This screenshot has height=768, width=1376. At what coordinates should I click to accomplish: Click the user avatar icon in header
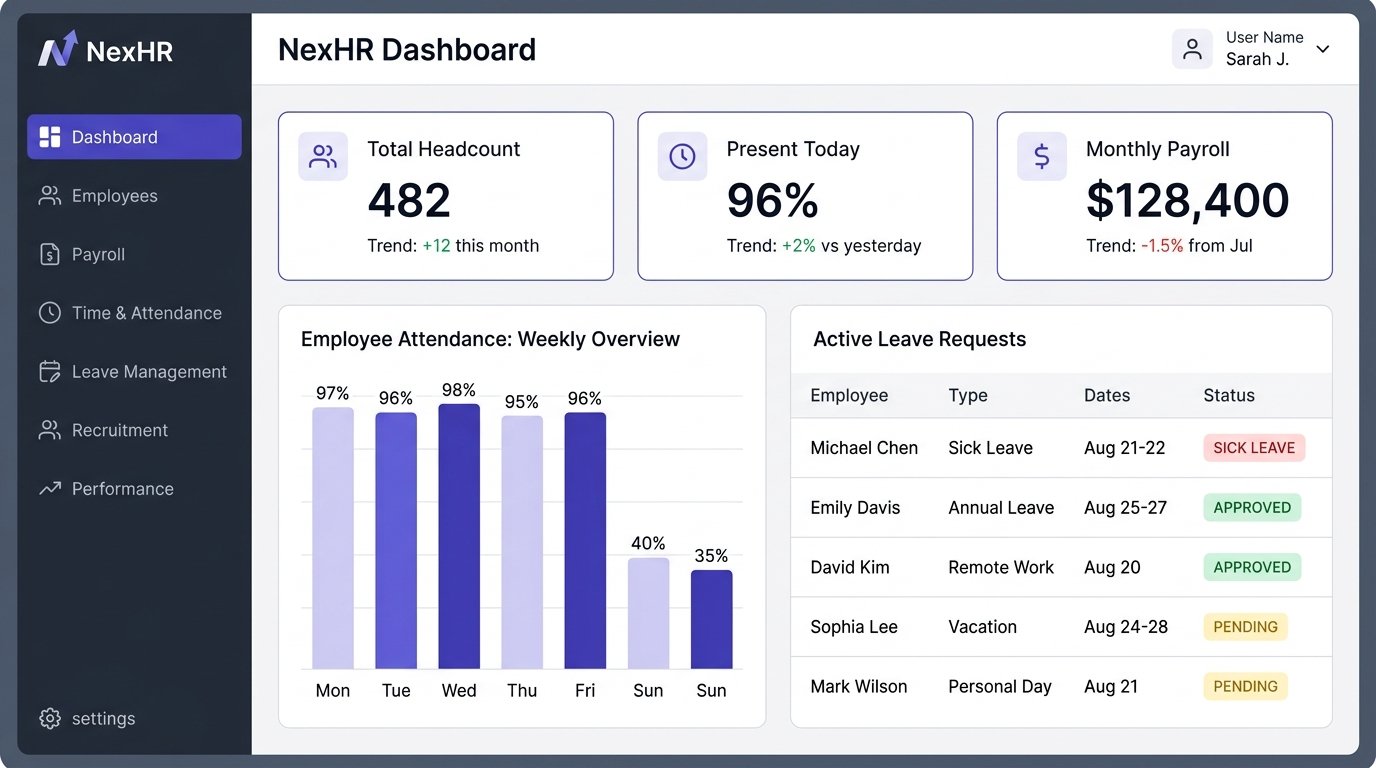(x=1192, y=49)
